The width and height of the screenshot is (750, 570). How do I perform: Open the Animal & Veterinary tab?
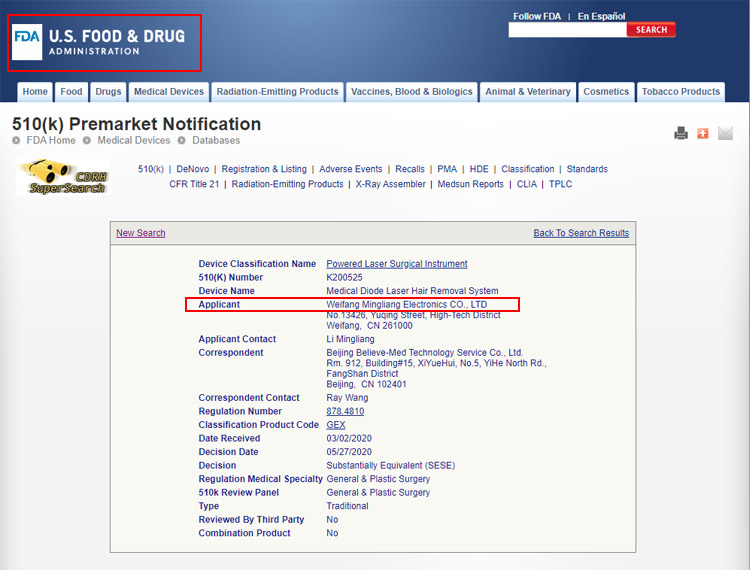pos(528,92)
